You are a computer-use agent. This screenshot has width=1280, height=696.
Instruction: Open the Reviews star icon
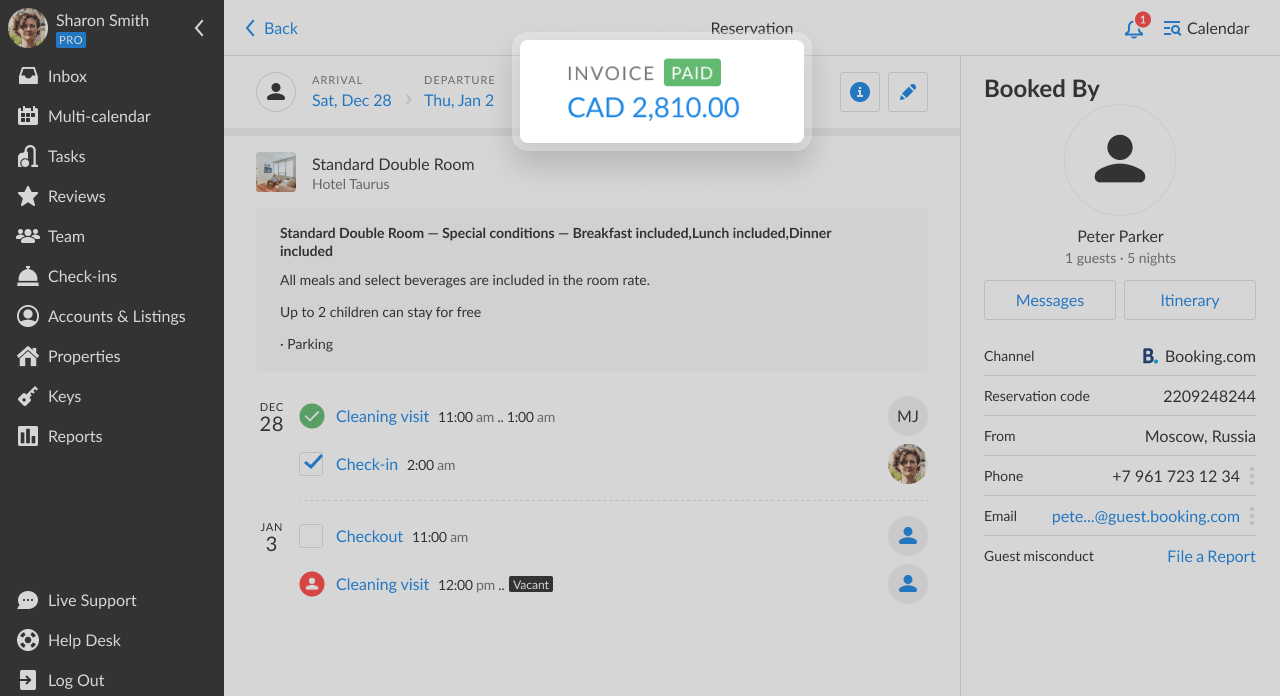click(28, 196)
